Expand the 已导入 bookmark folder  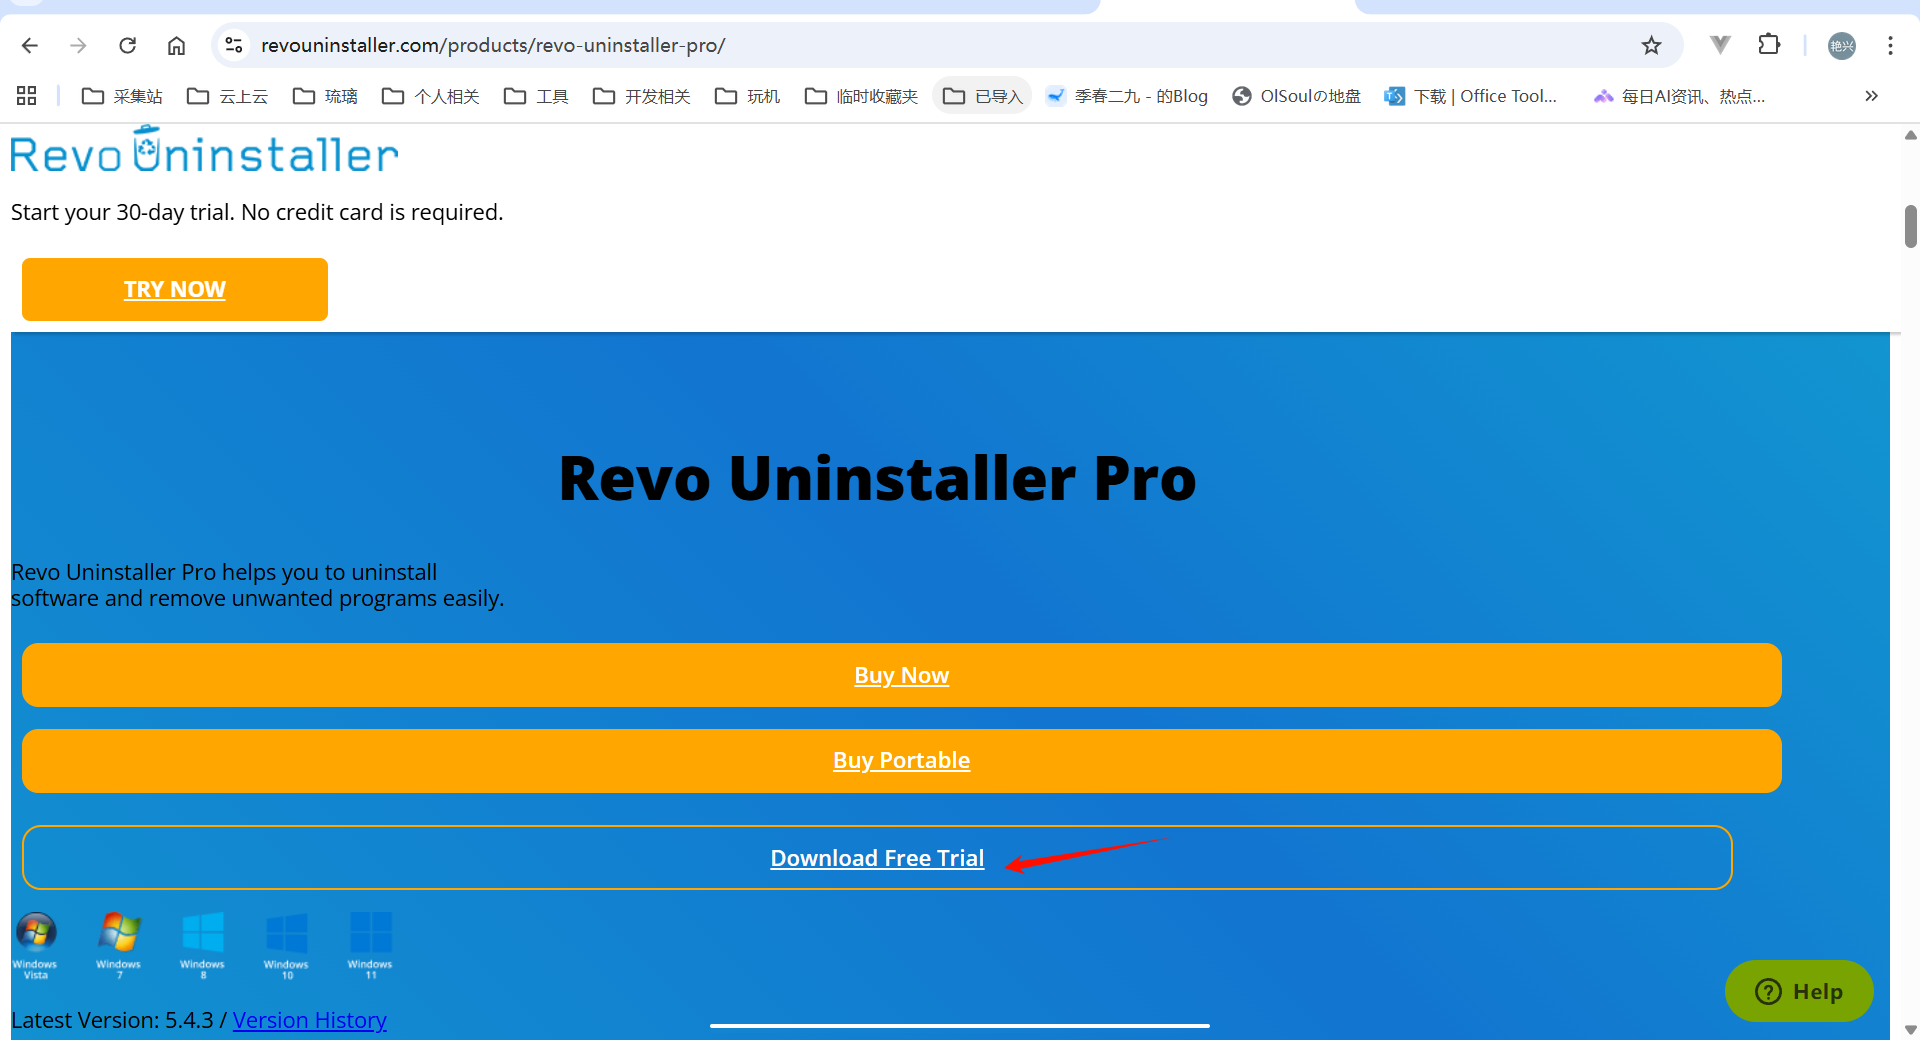[x=983, y=96]
